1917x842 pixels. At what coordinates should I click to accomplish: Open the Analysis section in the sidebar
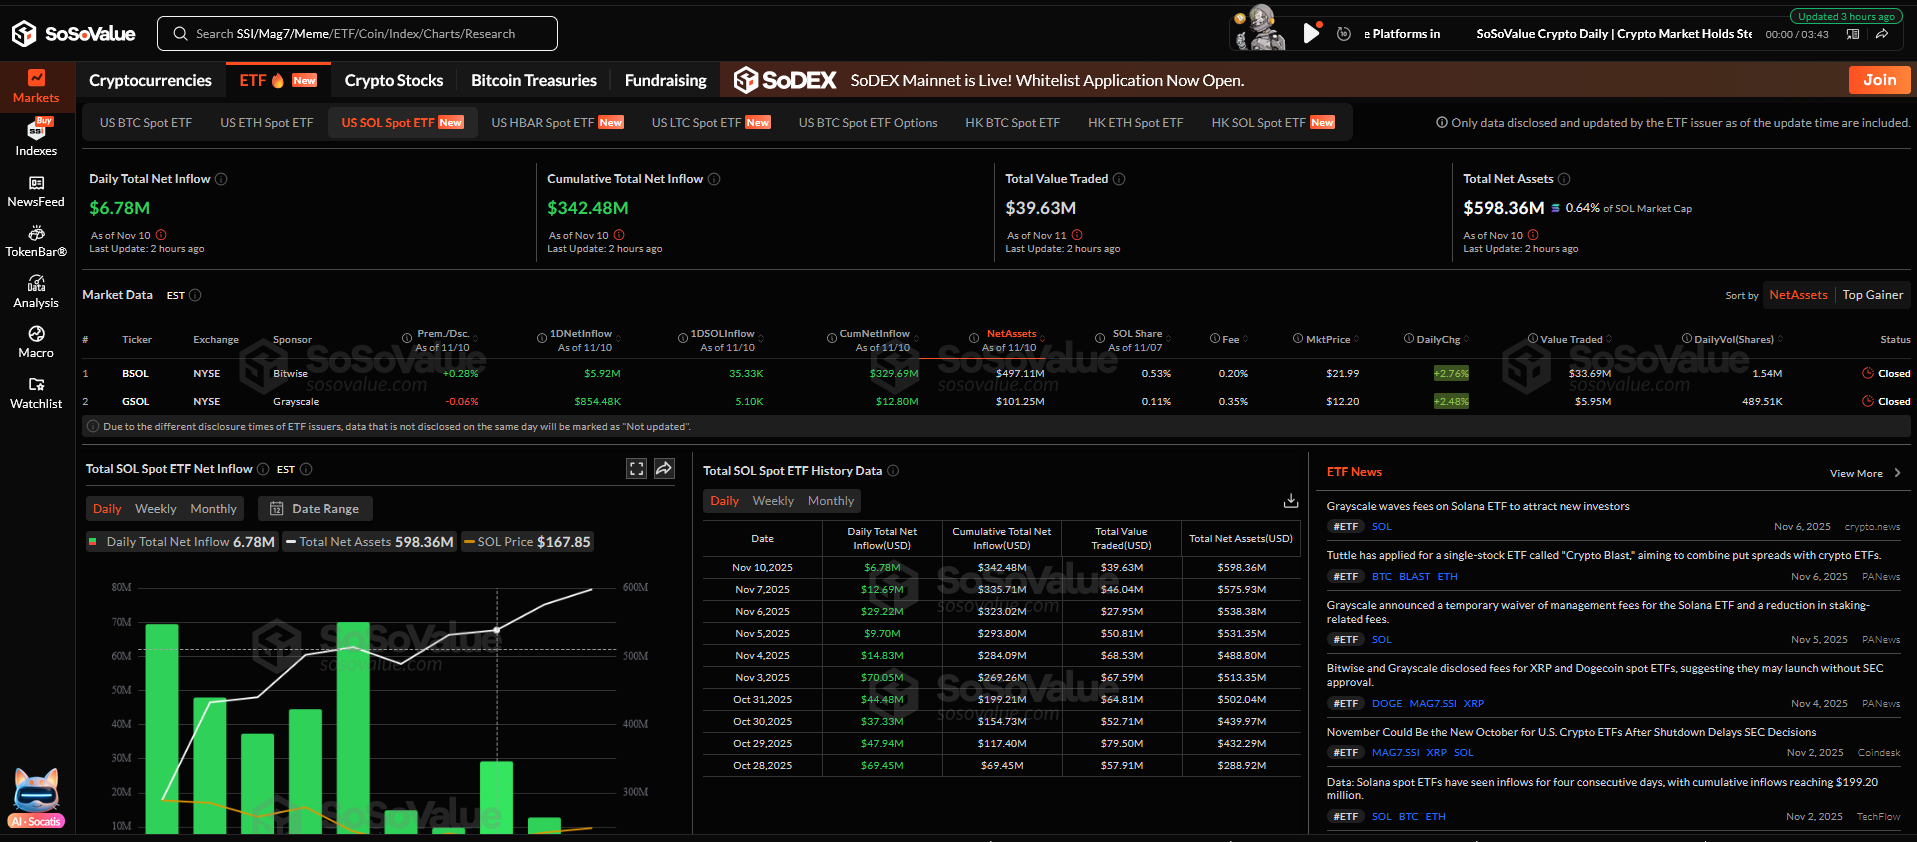[36, 292]
